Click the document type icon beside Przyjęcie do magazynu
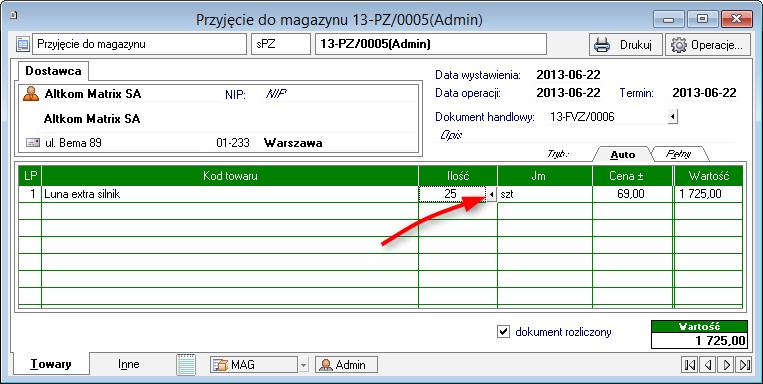763x384 pixels. tap(22, 44)
